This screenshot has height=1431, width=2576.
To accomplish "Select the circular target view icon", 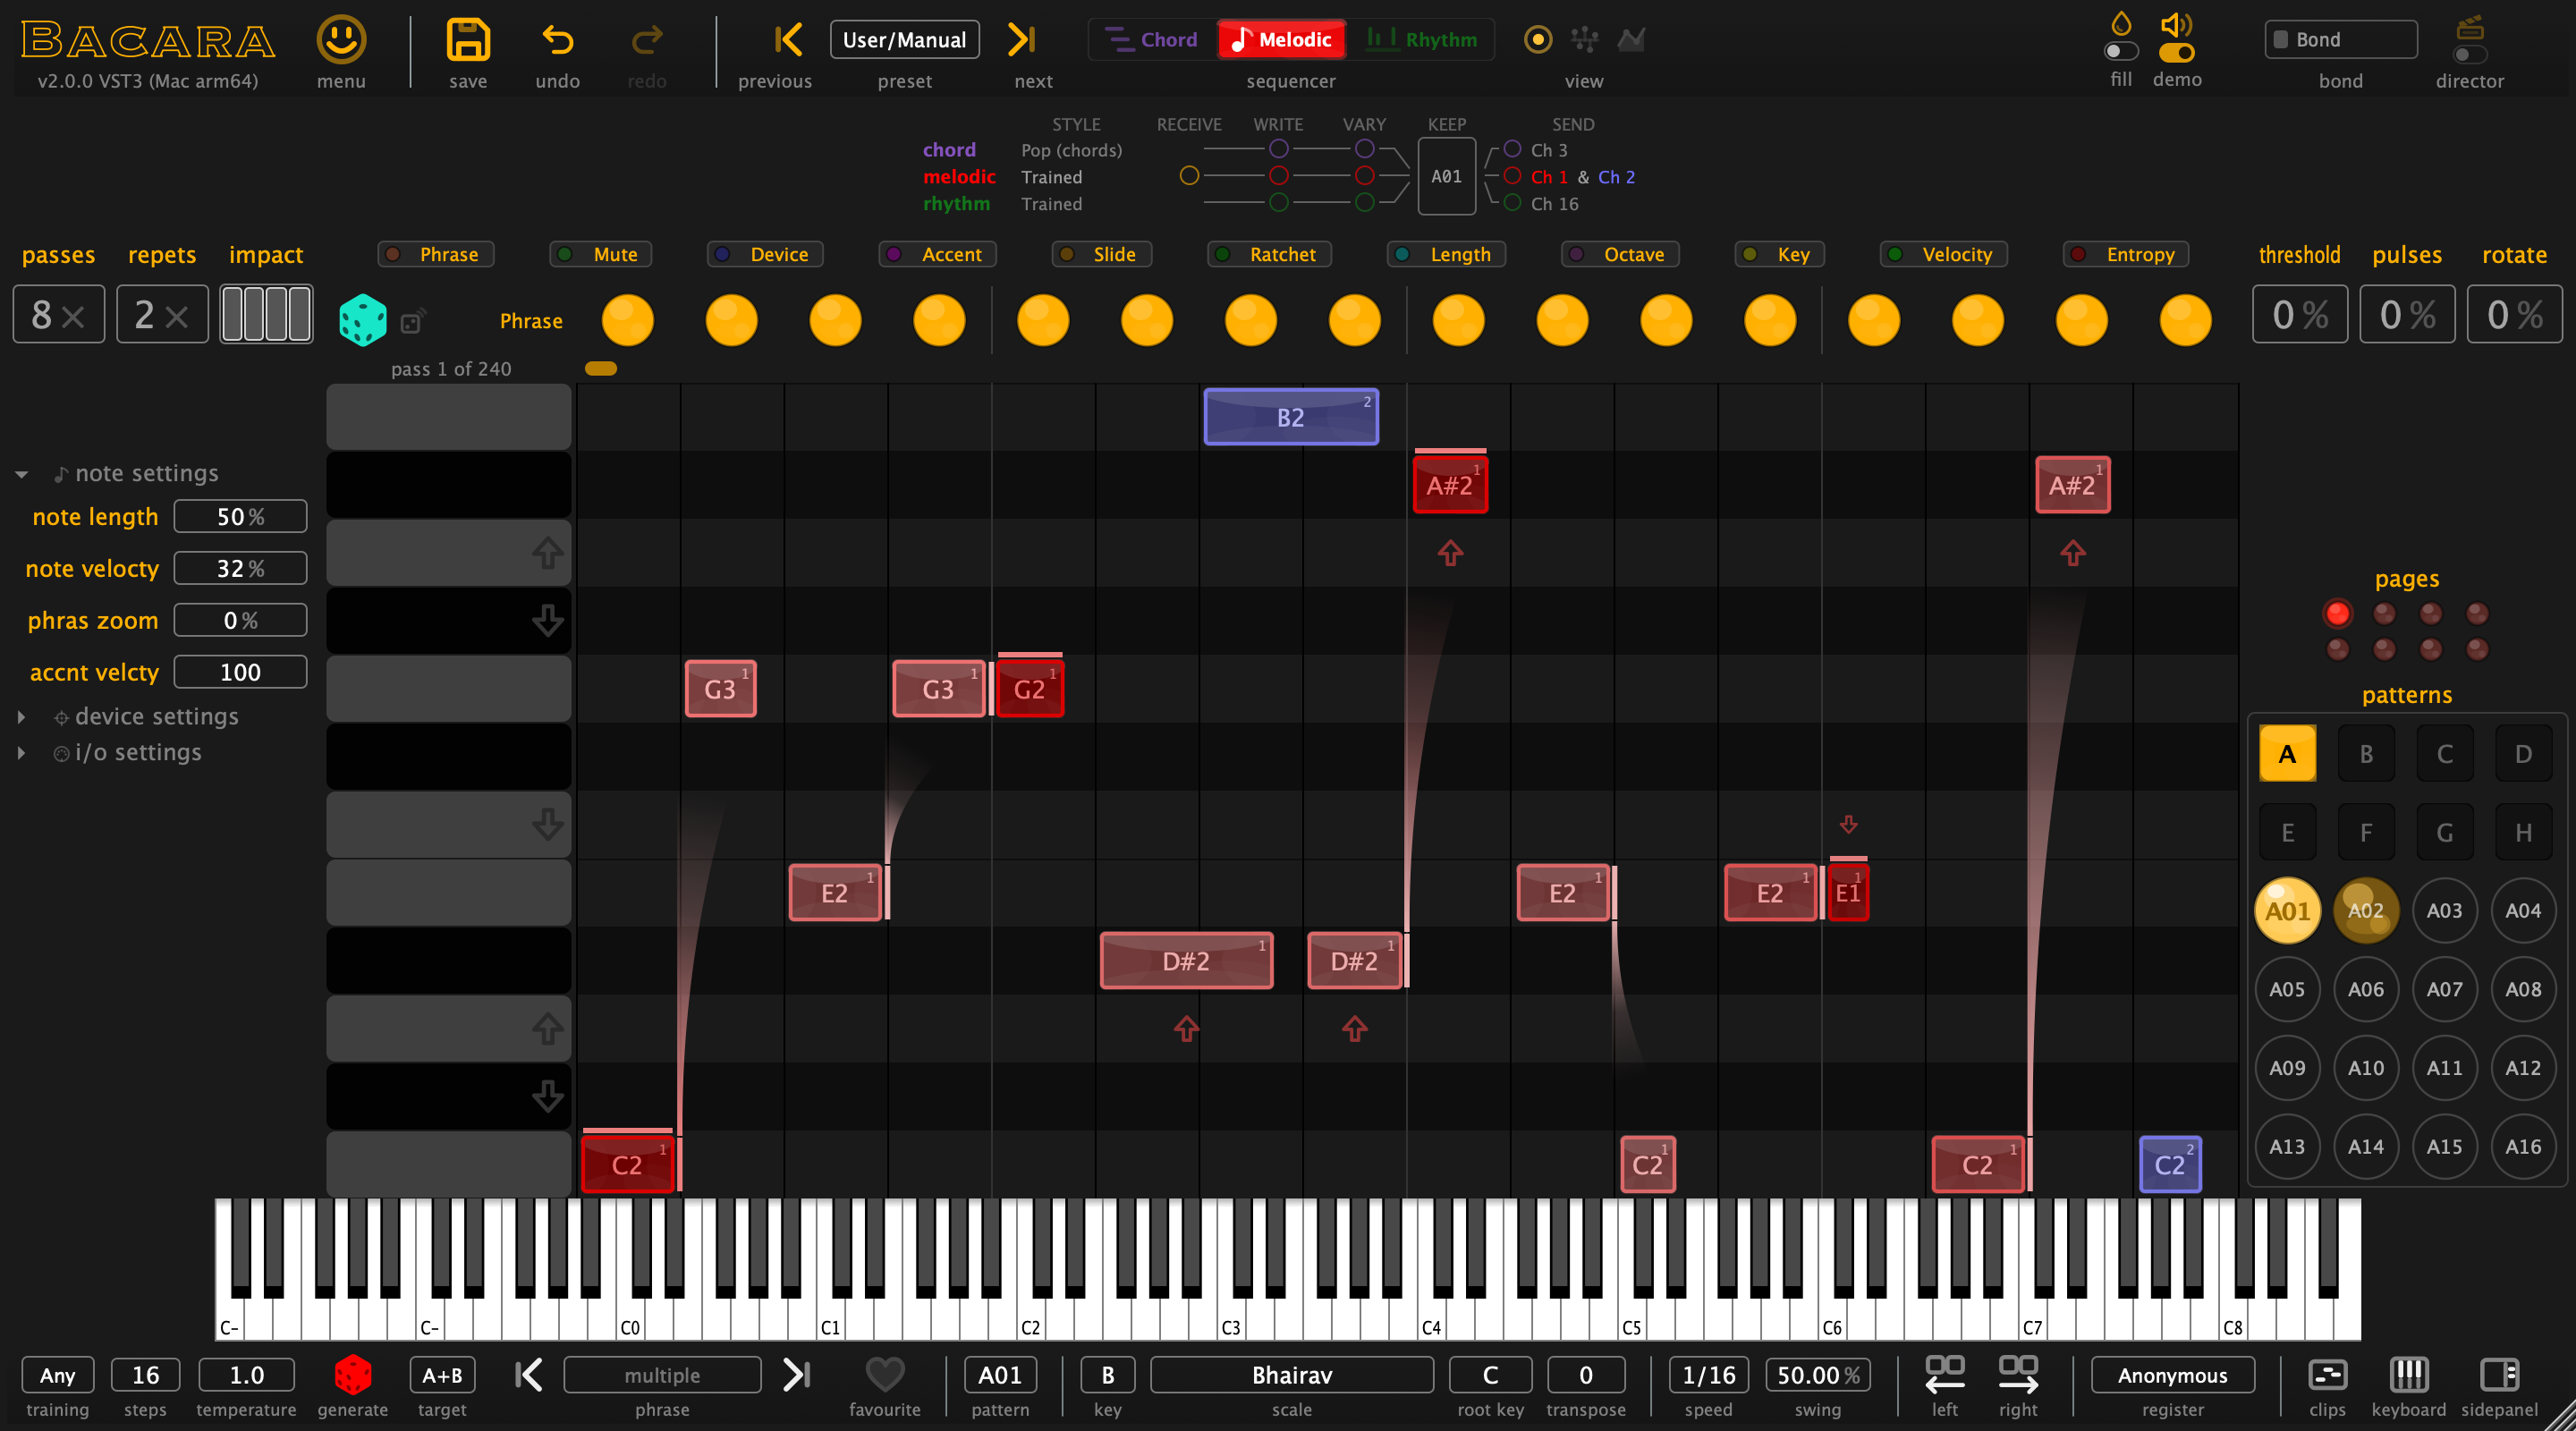I will 1537,40.
